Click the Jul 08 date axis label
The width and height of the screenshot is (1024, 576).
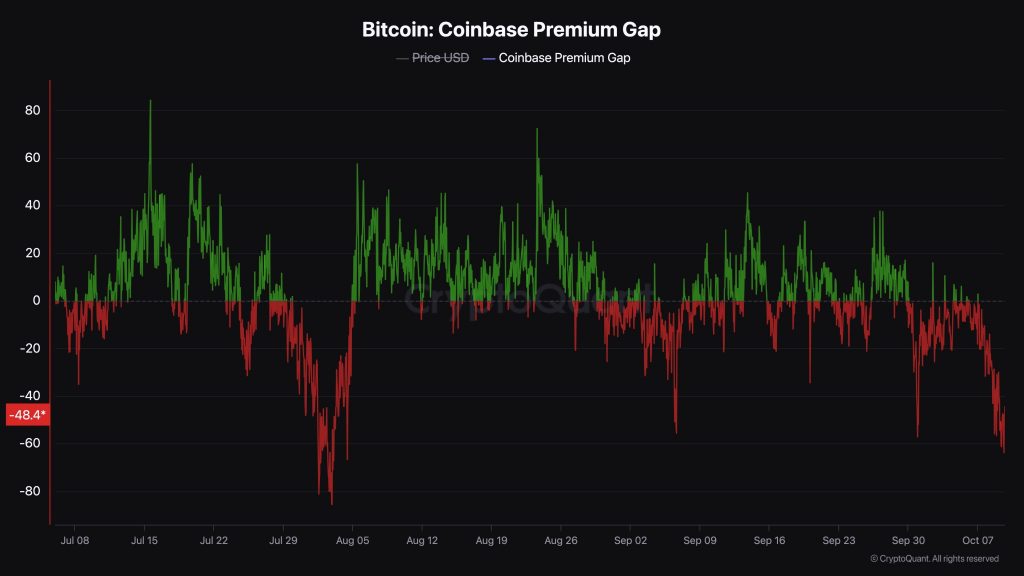[74, 541]
